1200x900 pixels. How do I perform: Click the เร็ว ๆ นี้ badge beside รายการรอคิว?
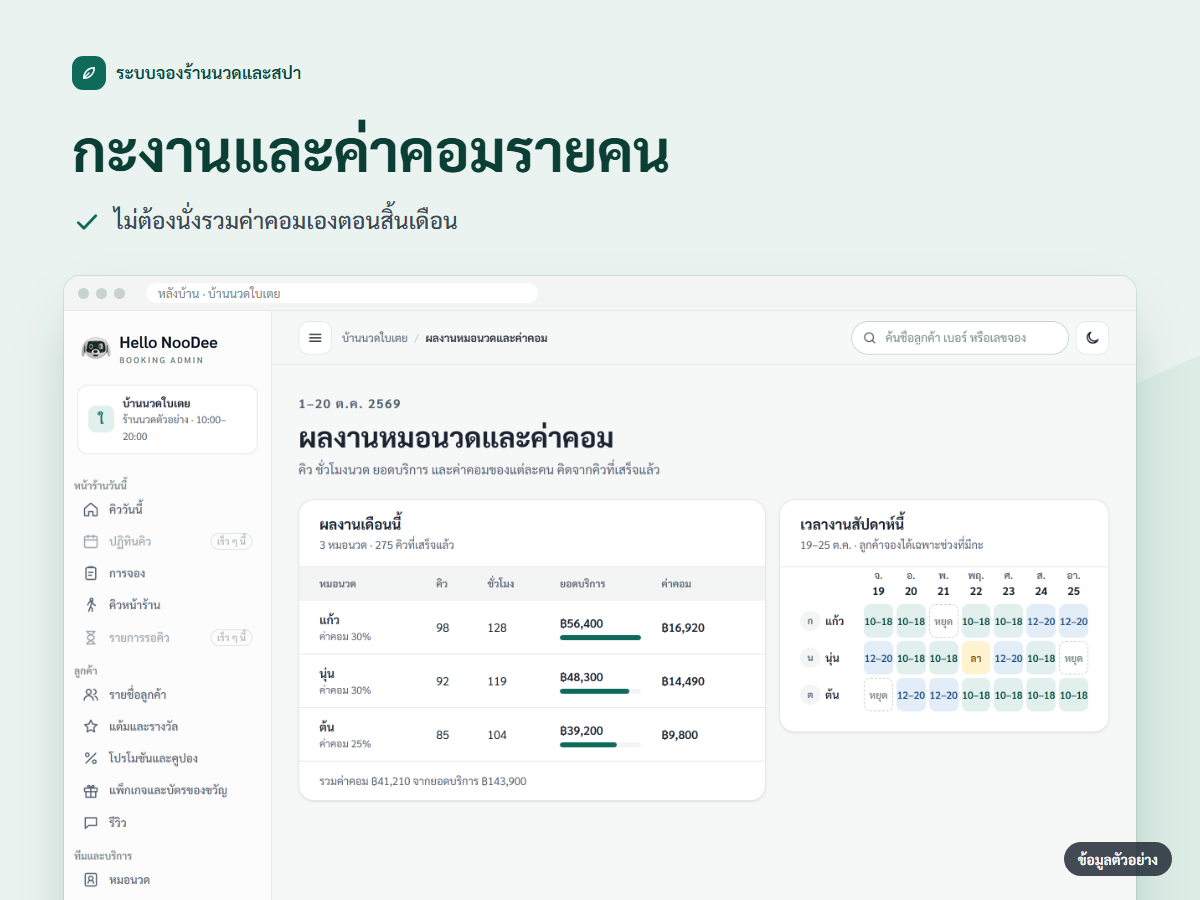pos(232,637)
